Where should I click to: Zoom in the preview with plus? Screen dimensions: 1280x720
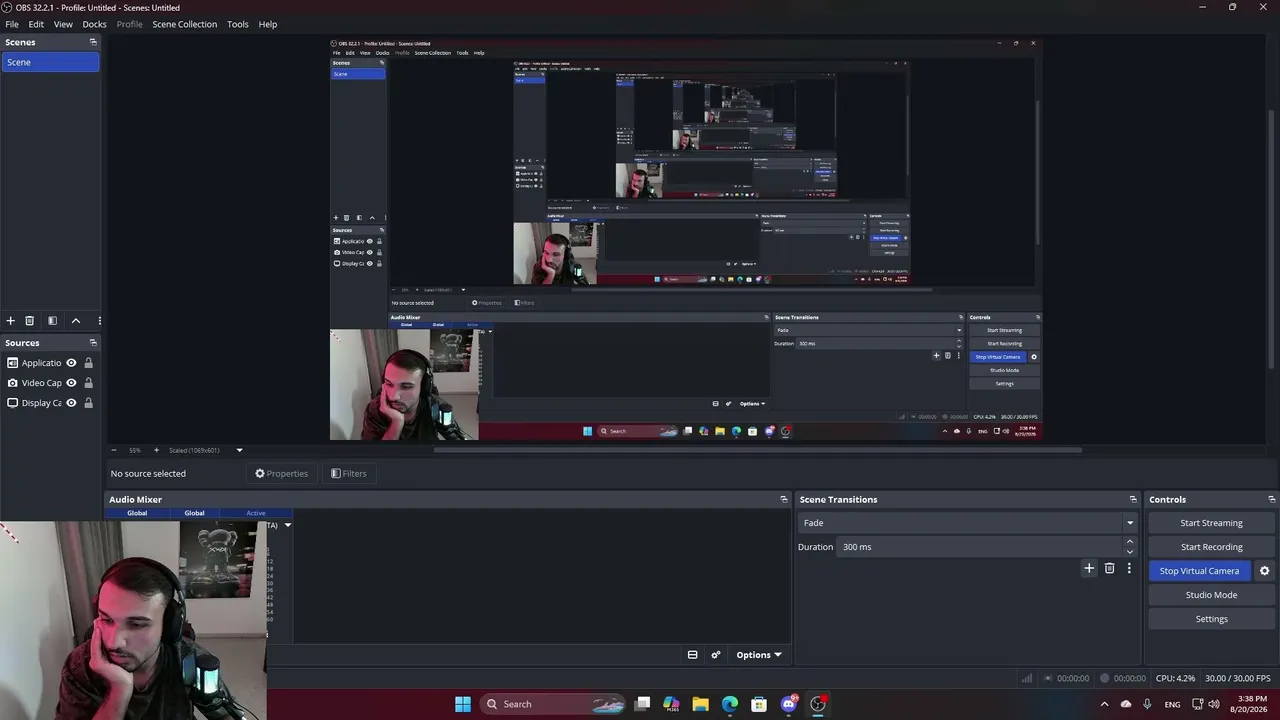coord(156,450)
